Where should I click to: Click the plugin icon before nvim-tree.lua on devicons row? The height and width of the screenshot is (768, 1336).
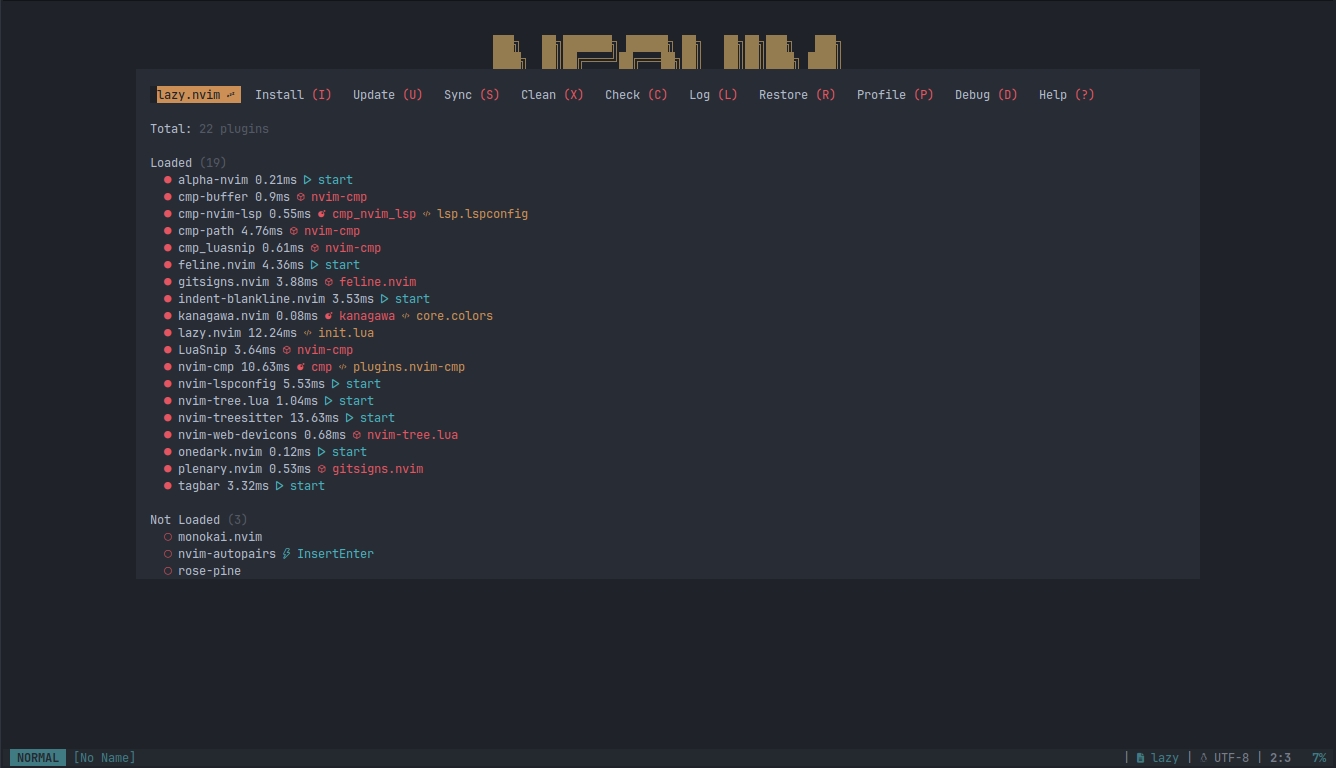click(357, 435)
